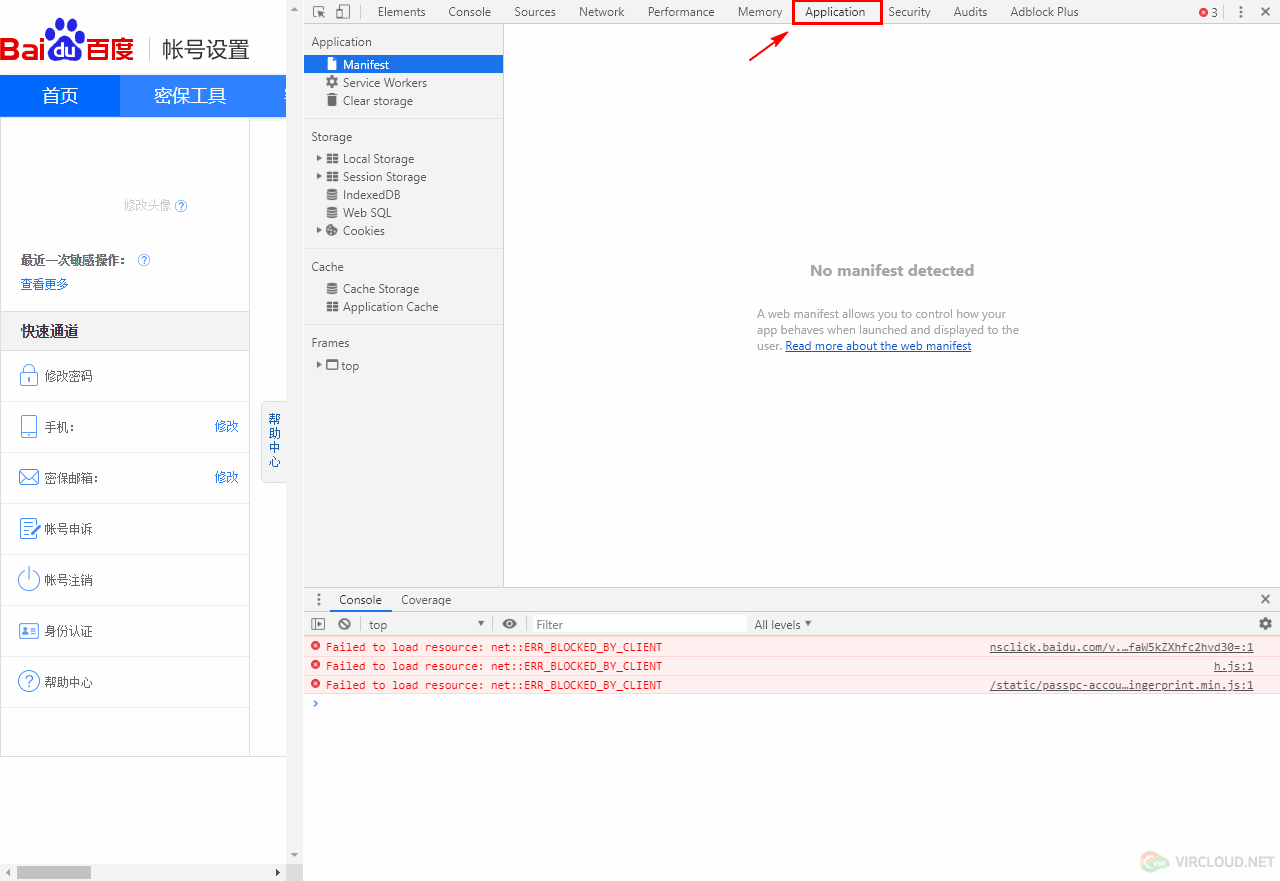Switch to the Performance tab
The image size is (1280, 881).
click(681, 12)
